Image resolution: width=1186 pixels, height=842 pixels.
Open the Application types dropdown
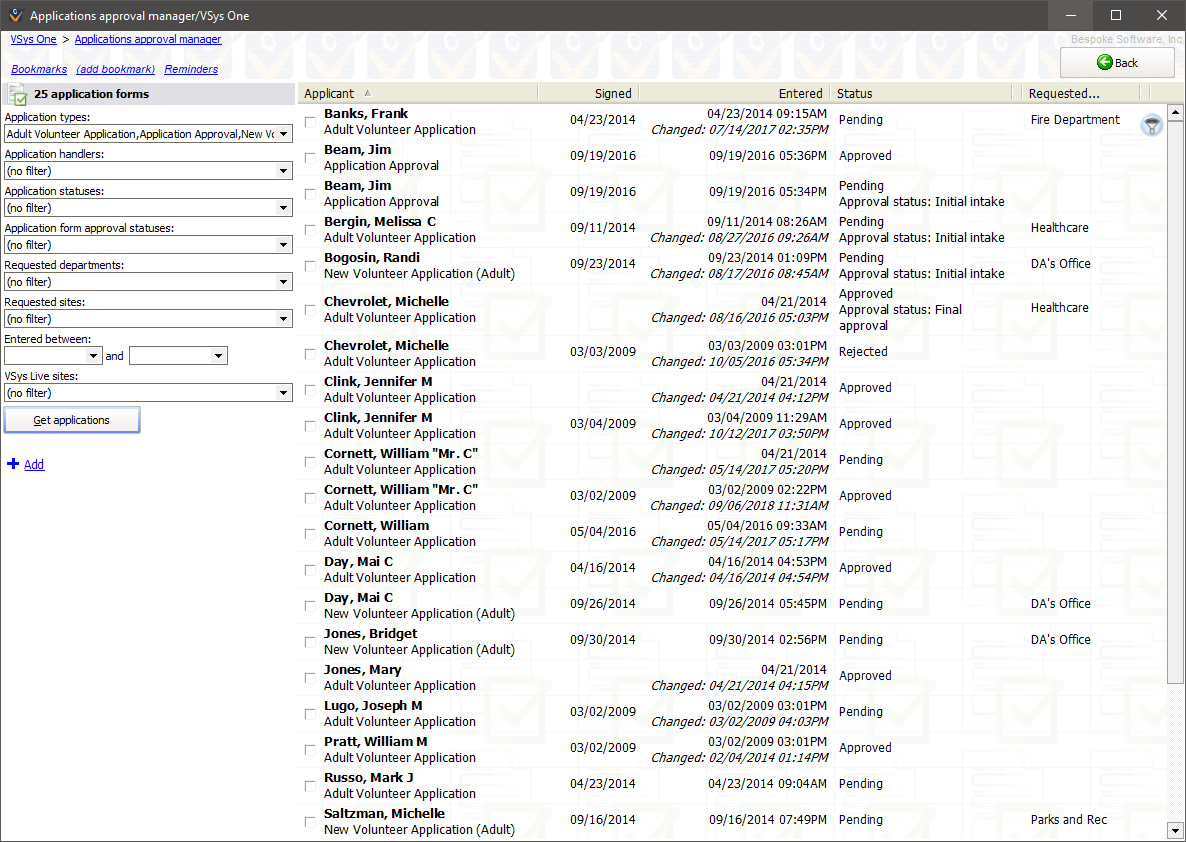click(x=285, y=134)
